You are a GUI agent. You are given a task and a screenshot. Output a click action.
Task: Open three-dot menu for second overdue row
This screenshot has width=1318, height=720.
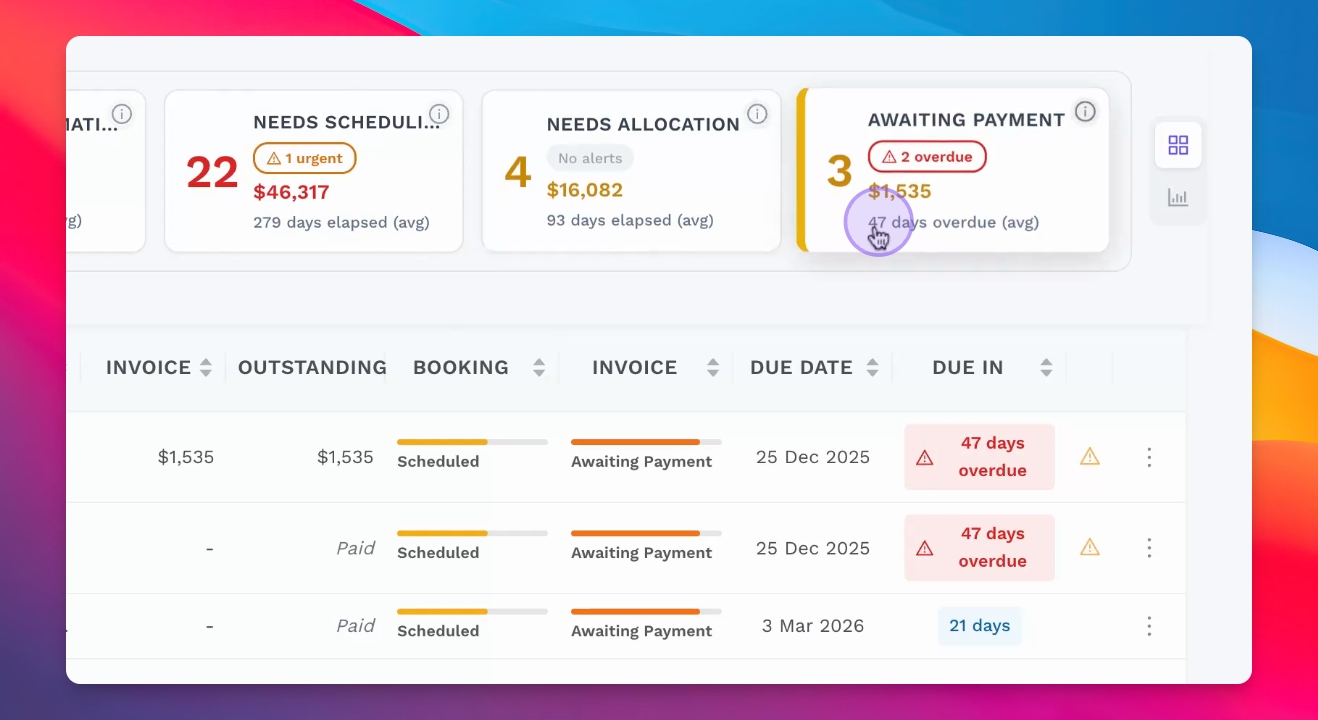coord(1149,548)
